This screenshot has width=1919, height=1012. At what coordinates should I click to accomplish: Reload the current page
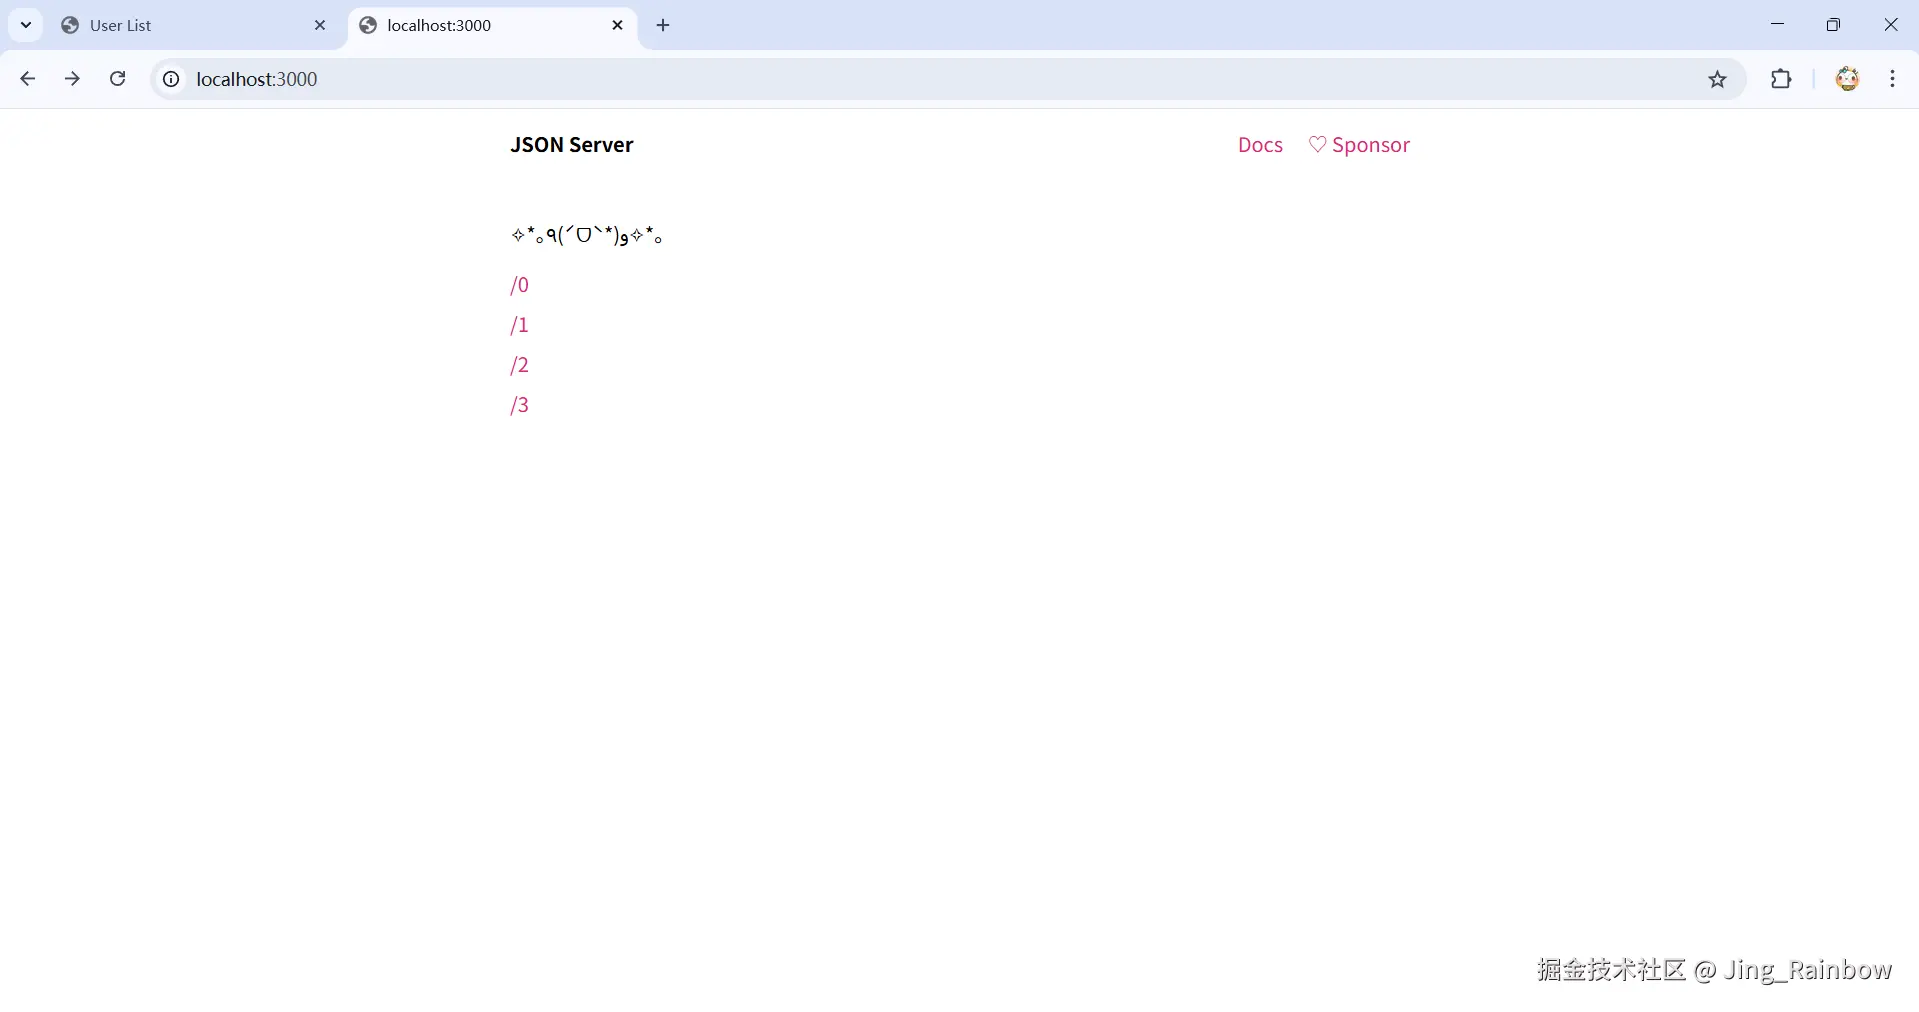117,78
